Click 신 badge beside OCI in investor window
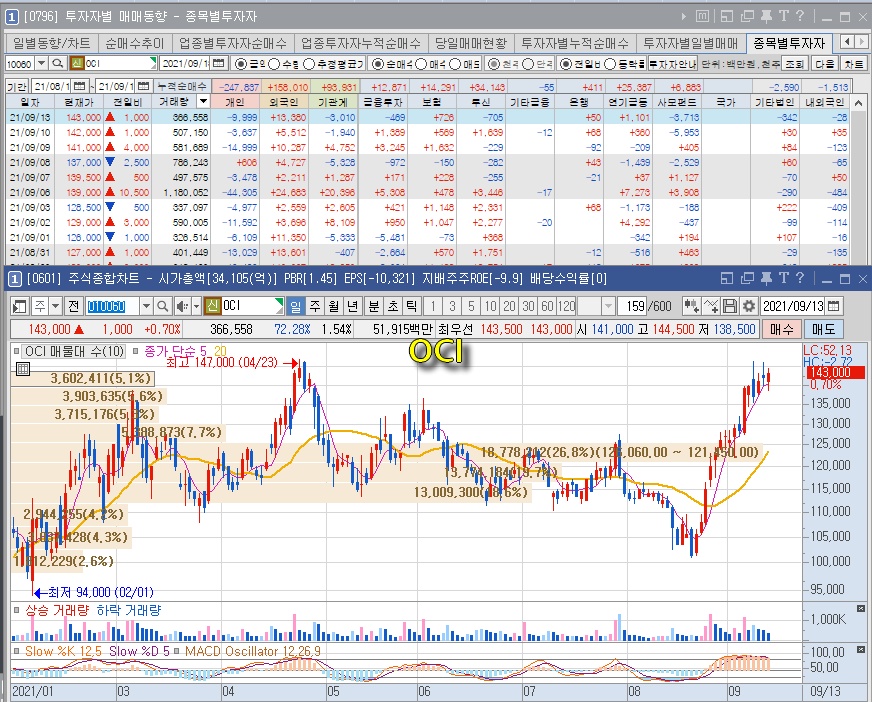Viewport: 872px width, 702px height. (x=77, y=63)
